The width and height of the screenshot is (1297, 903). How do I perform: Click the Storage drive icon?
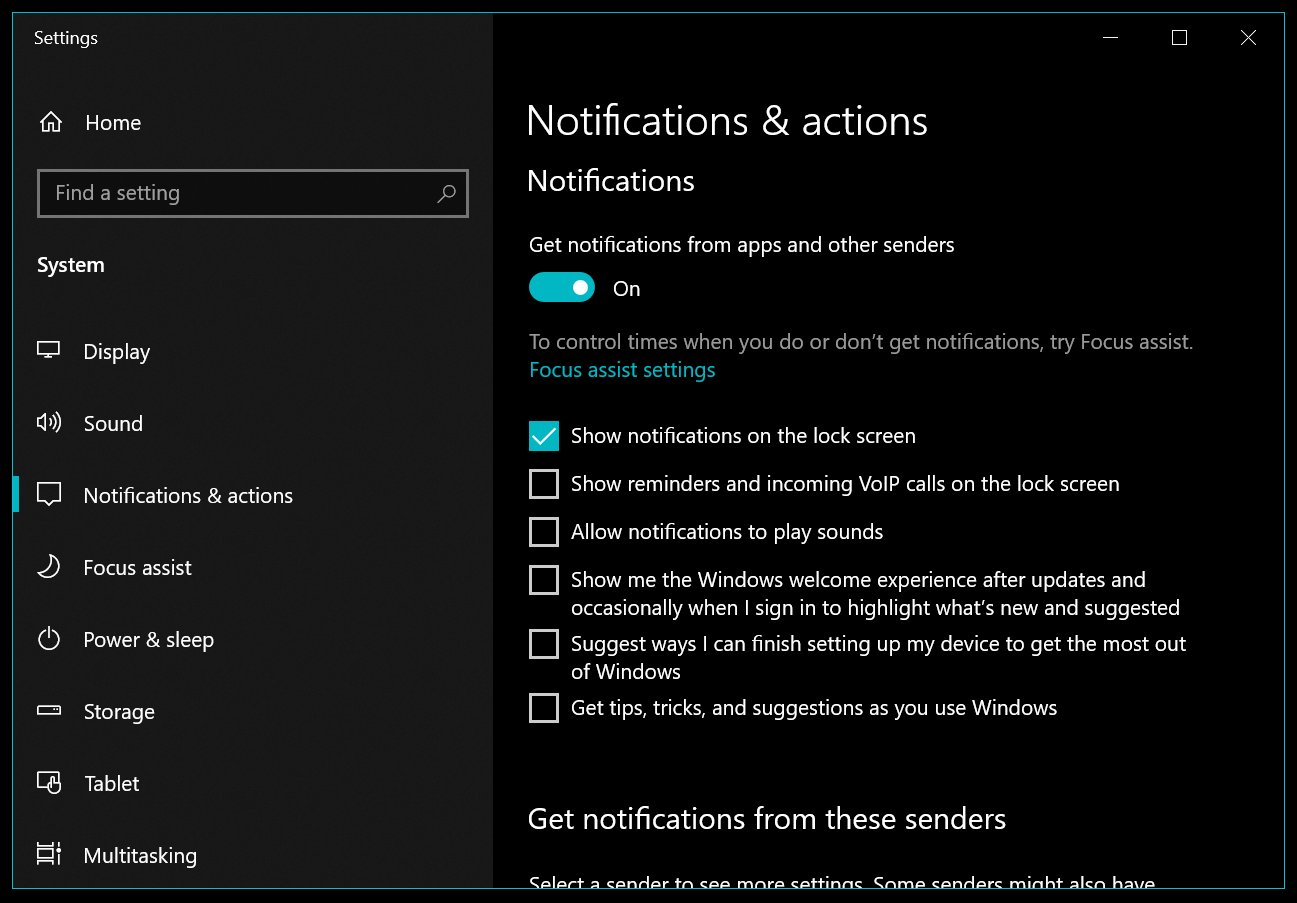pyautogui.click(x=49, y=711)
